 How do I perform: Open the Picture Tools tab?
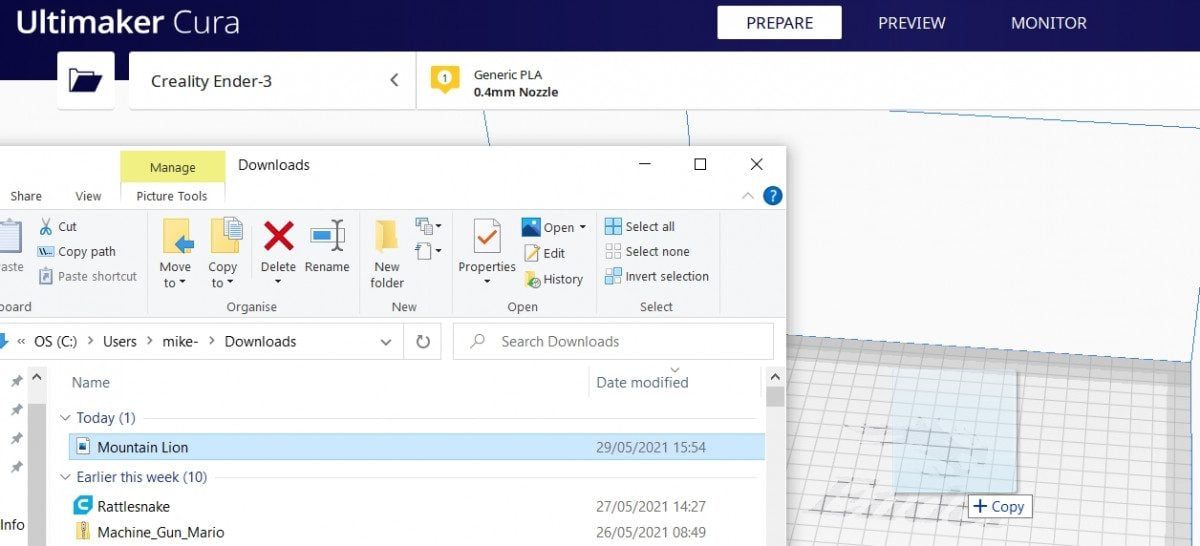click(172, 196)
